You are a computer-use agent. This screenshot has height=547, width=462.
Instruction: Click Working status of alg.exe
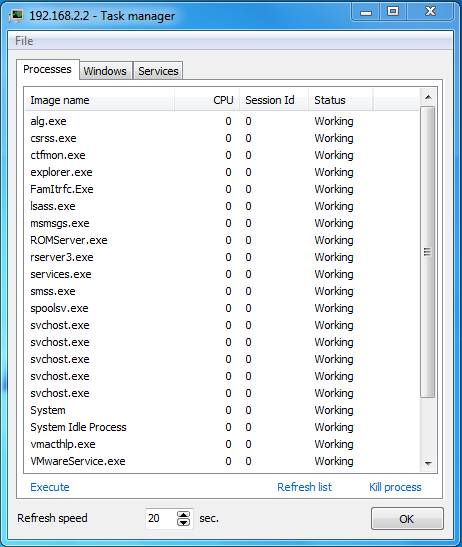(334, 121)
